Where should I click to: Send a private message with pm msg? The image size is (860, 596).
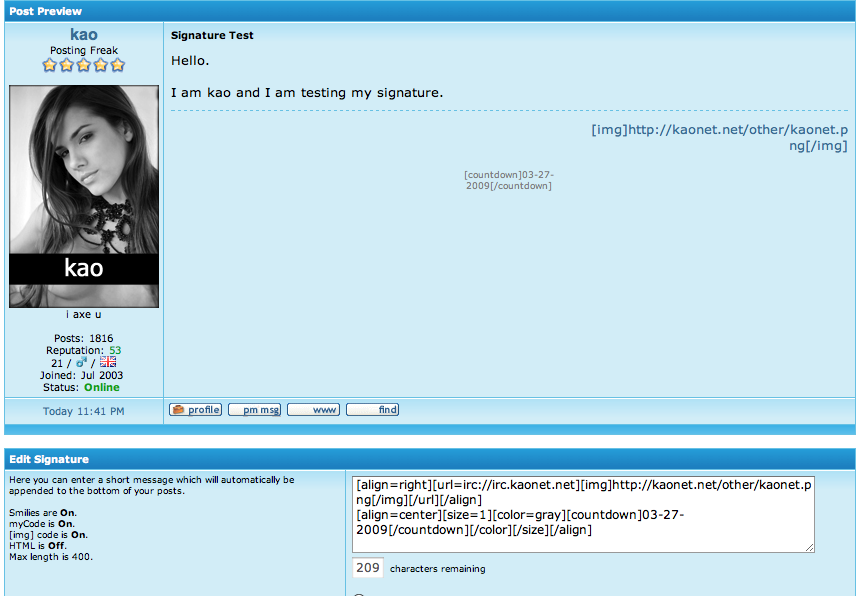(254, 410)
